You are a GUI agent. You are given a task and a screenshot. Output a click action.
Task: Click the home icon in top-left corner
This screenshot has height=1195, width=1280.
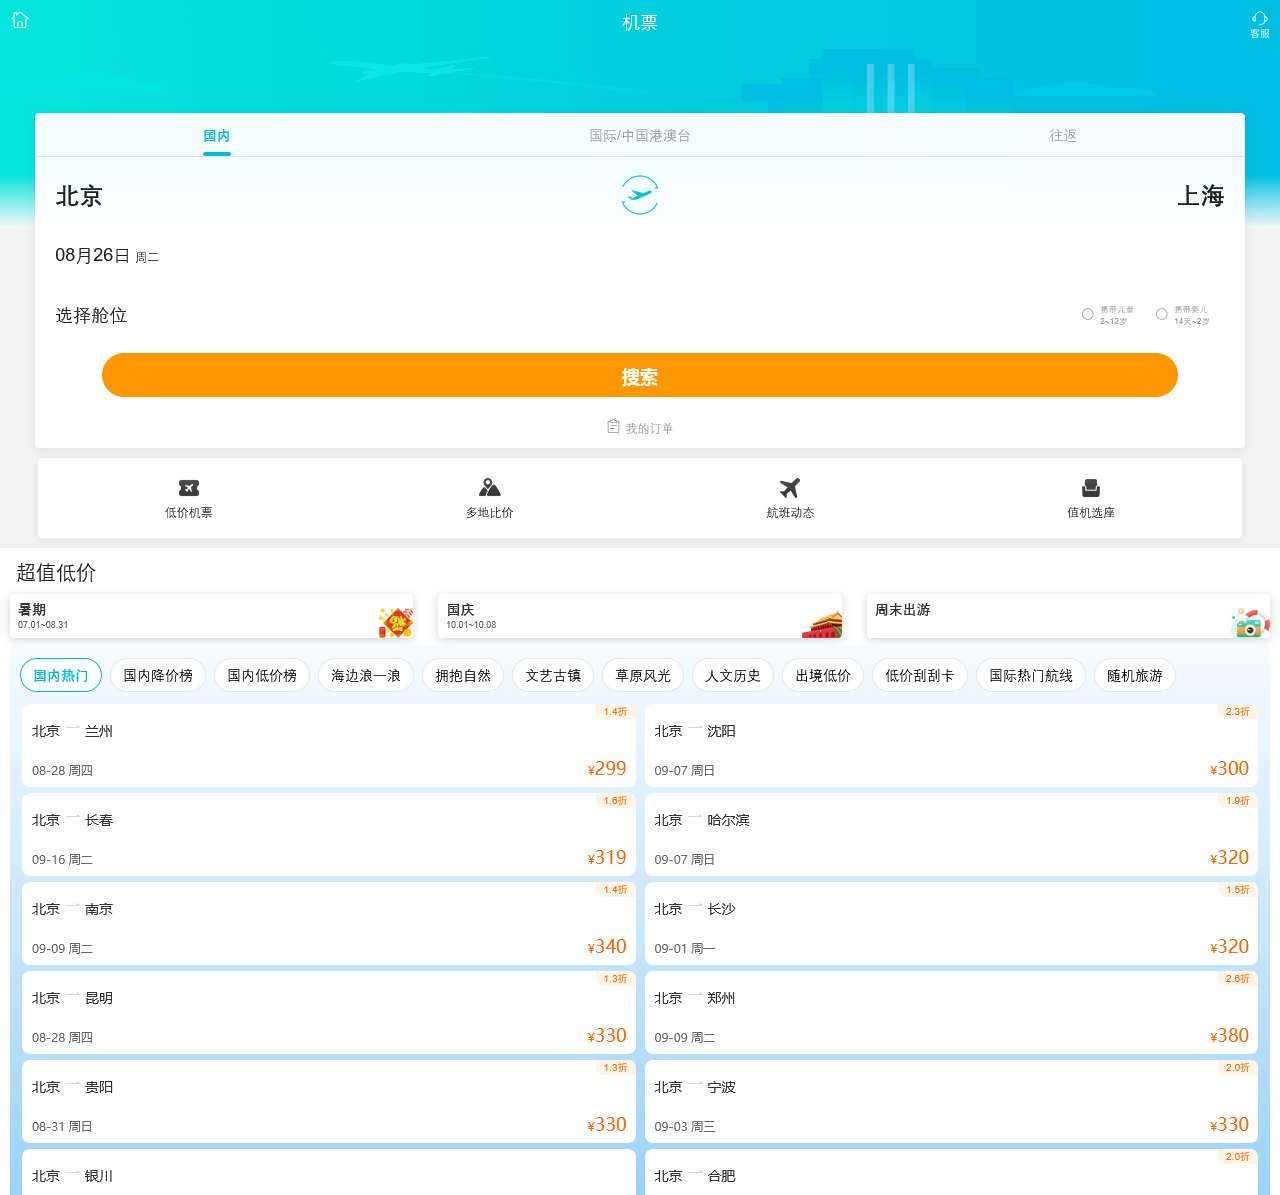pyautogui.click(x=20, y=20)
